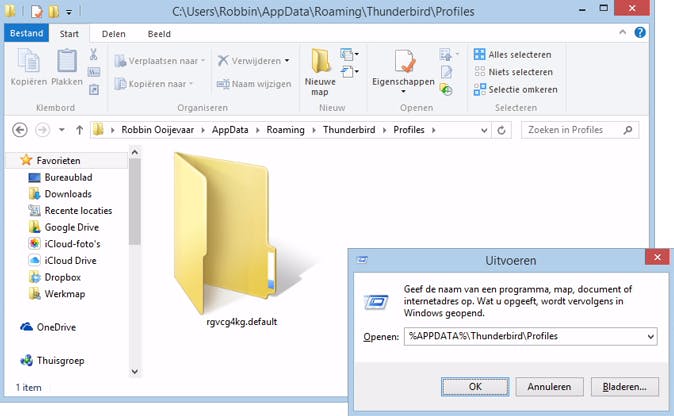Open Explorer help with the question mark icon
The height and width of the screenshot is (416, 674).
pos(640,32)
